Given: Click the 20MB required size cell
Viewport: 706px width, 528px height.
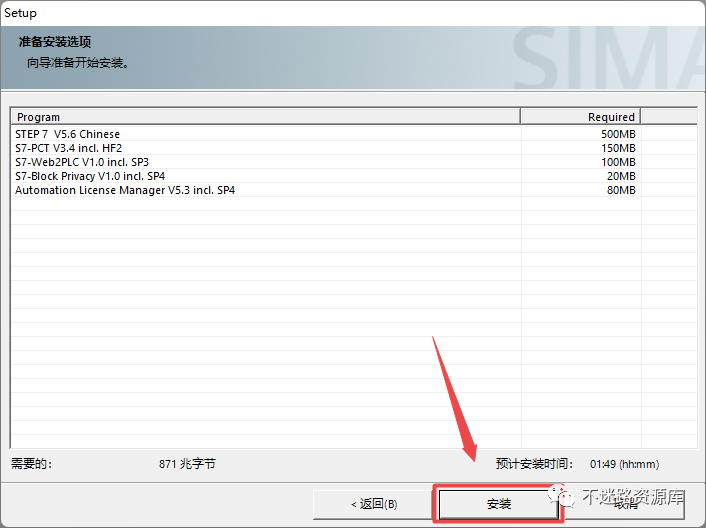Looking at the screenshot, I should click(621, 176).
